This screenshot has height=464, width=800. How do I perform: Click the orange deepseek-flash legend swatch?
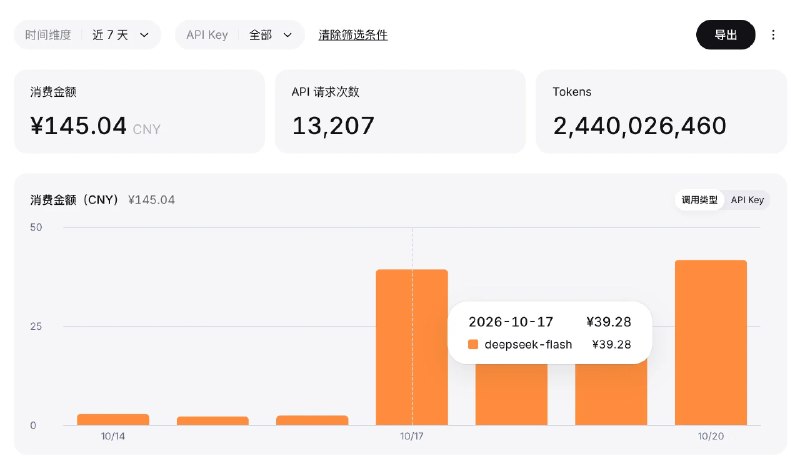(473, 345)
